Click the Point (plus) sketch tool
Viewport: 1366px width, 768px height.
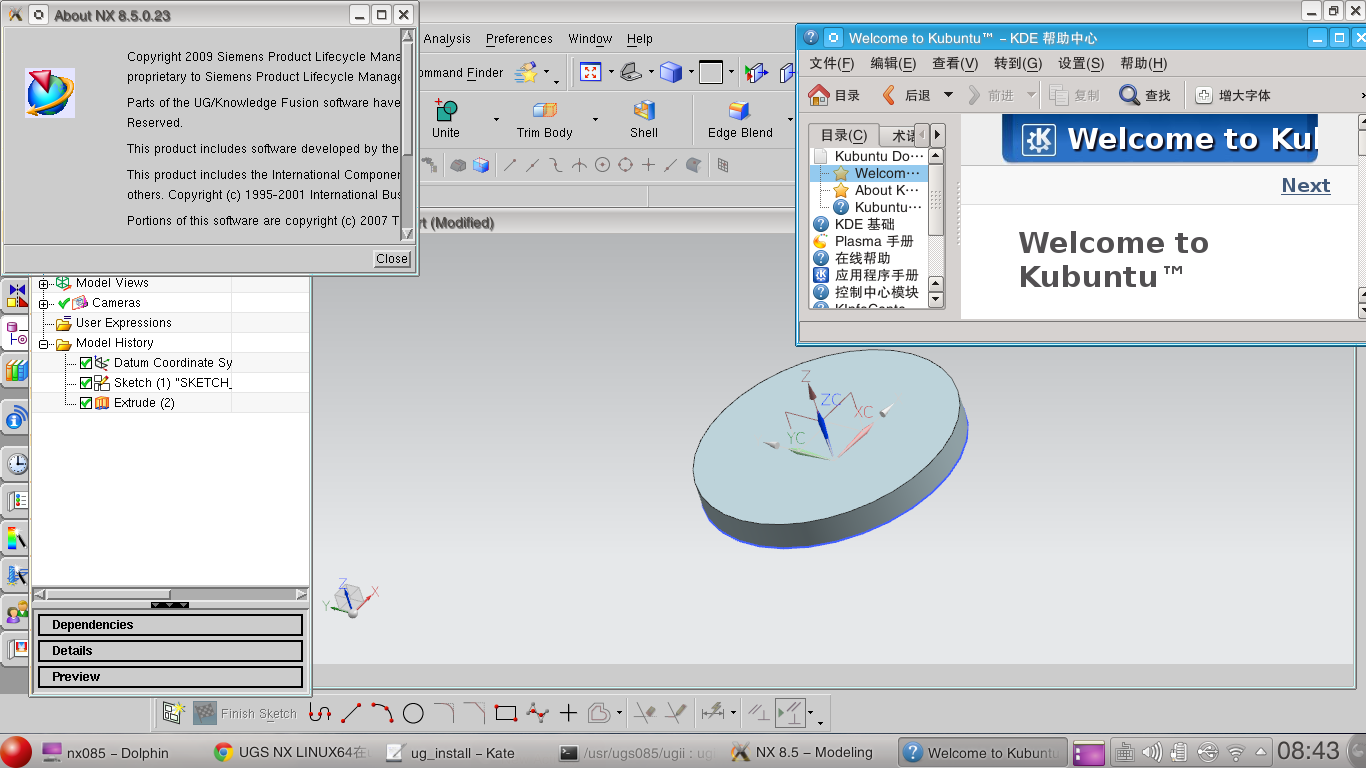tap(568, 713)
